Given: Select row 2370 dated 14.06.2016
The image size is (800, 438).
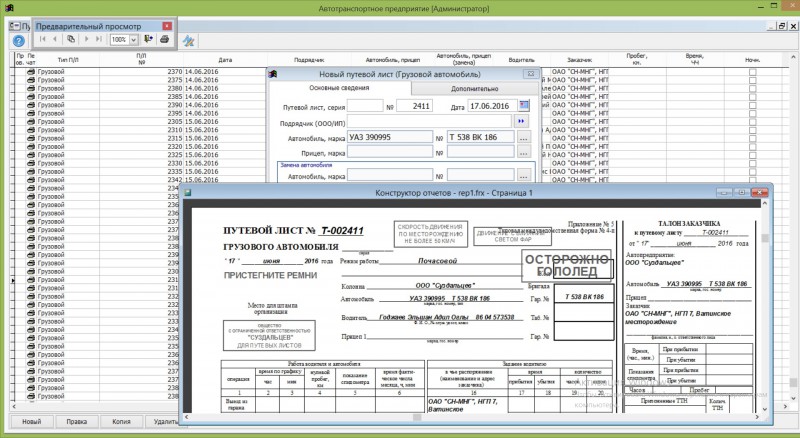Looking at the screenshot, I should tap(140, 72).
